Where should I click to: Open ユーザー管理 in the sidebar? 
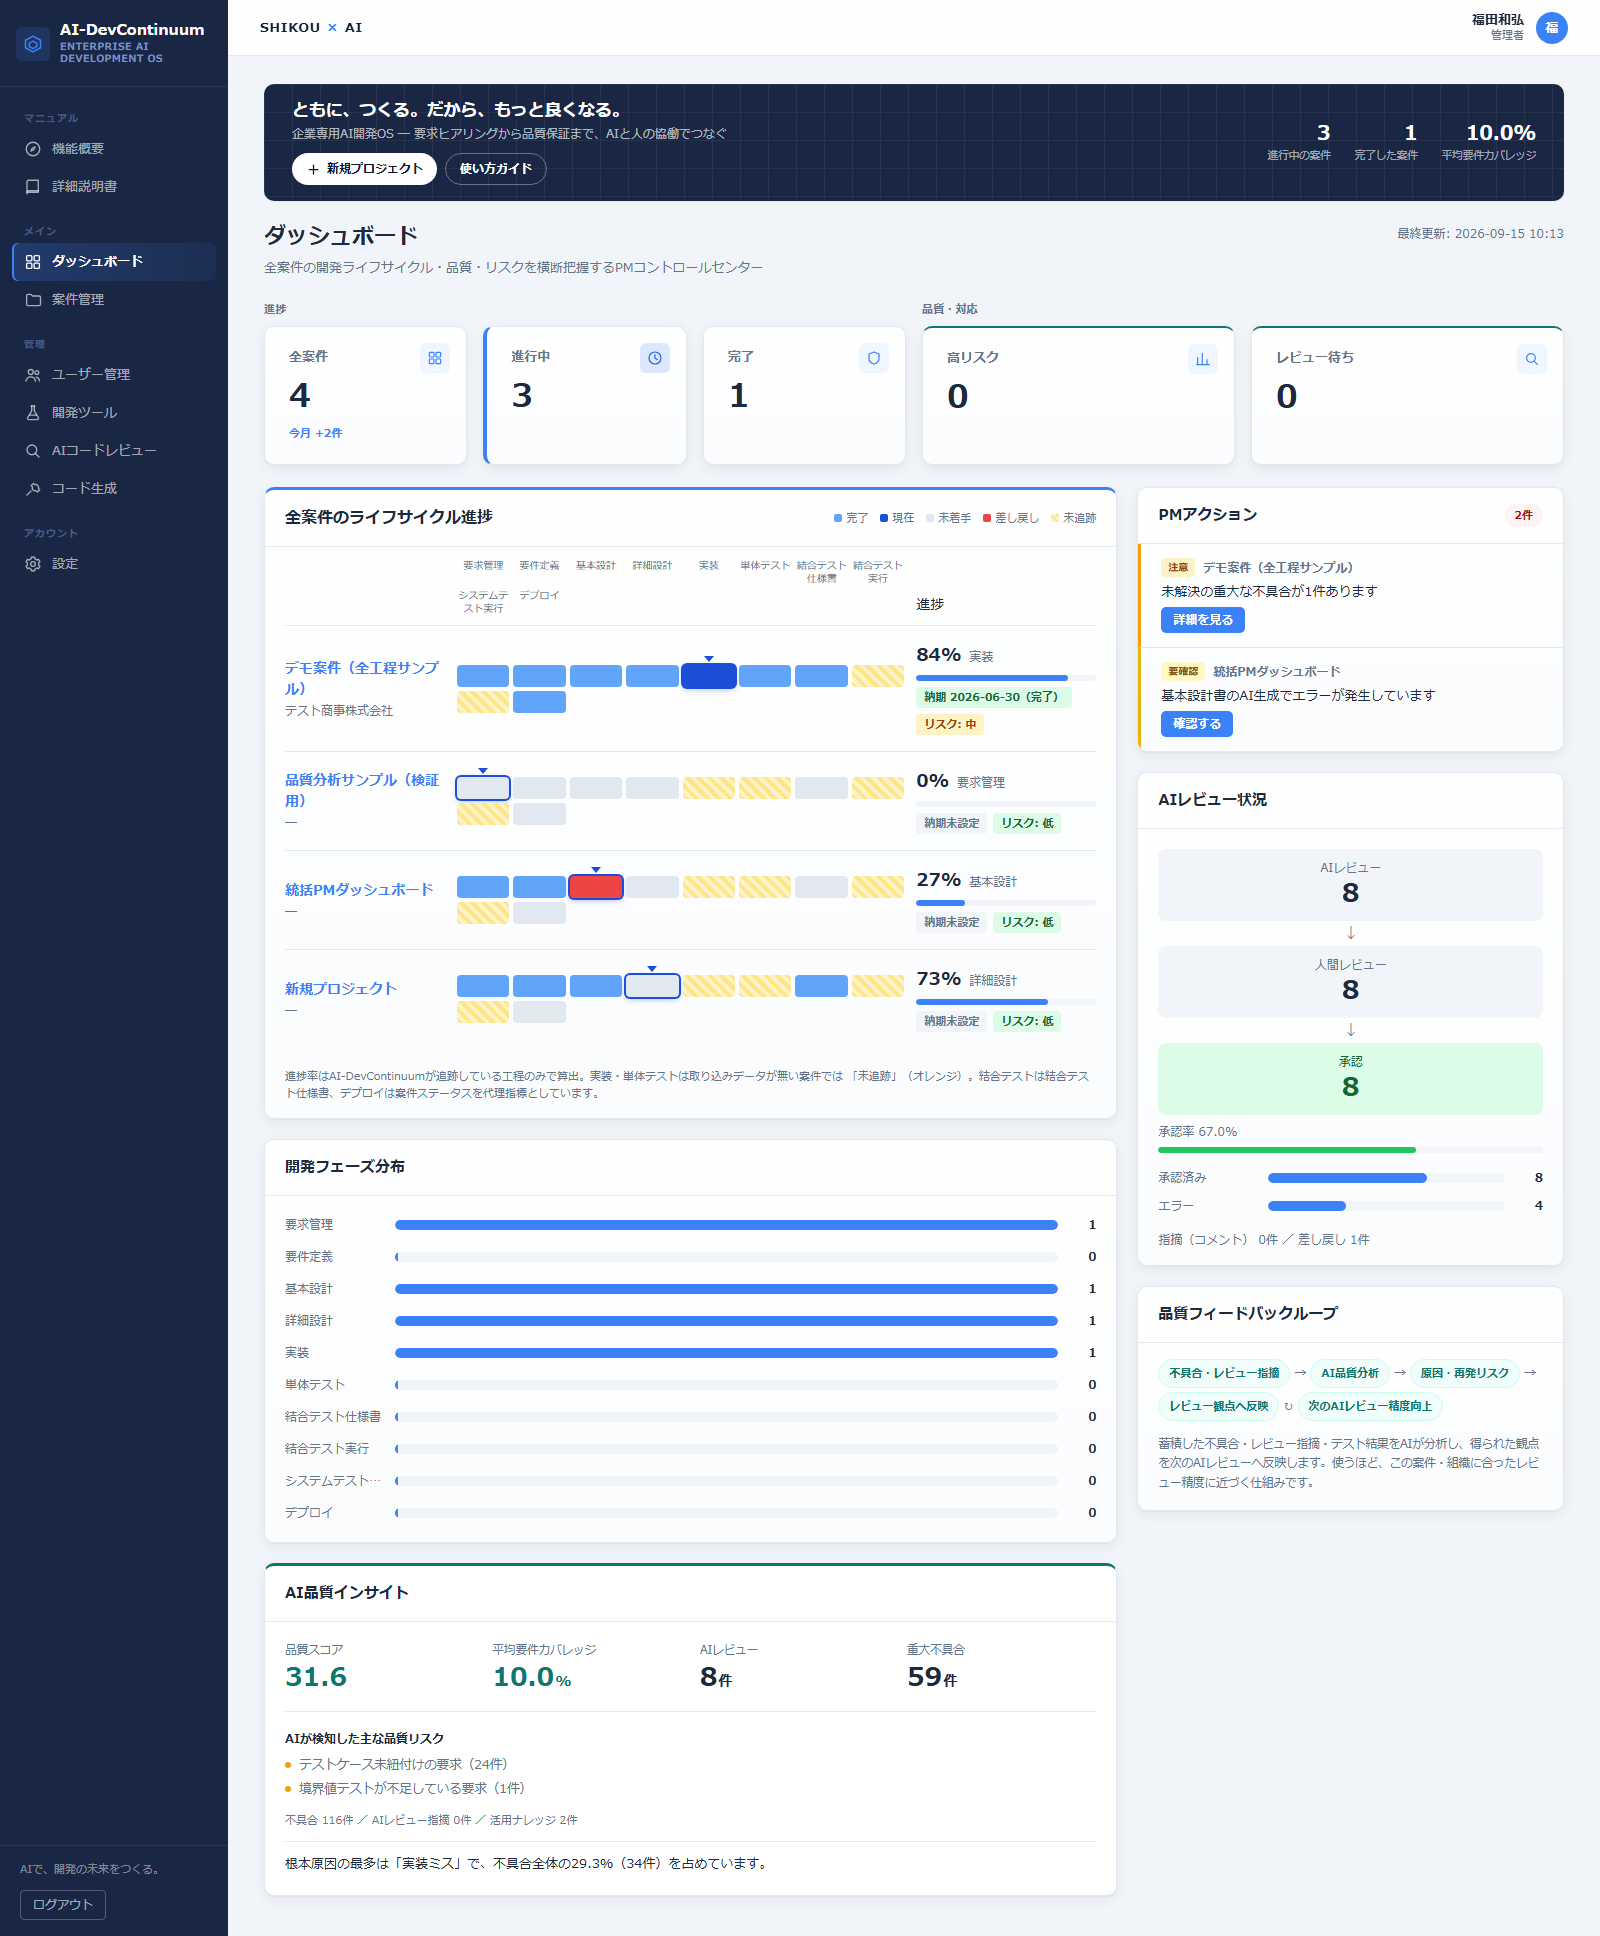pyautogui.click(x=114, y=375)
